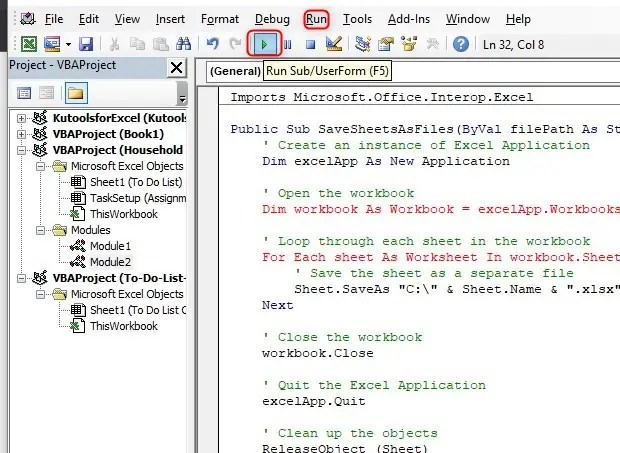This screenshot has width=620, height=453.
Task: Click the Run Sub/UserForm play button
Action: 264,44
